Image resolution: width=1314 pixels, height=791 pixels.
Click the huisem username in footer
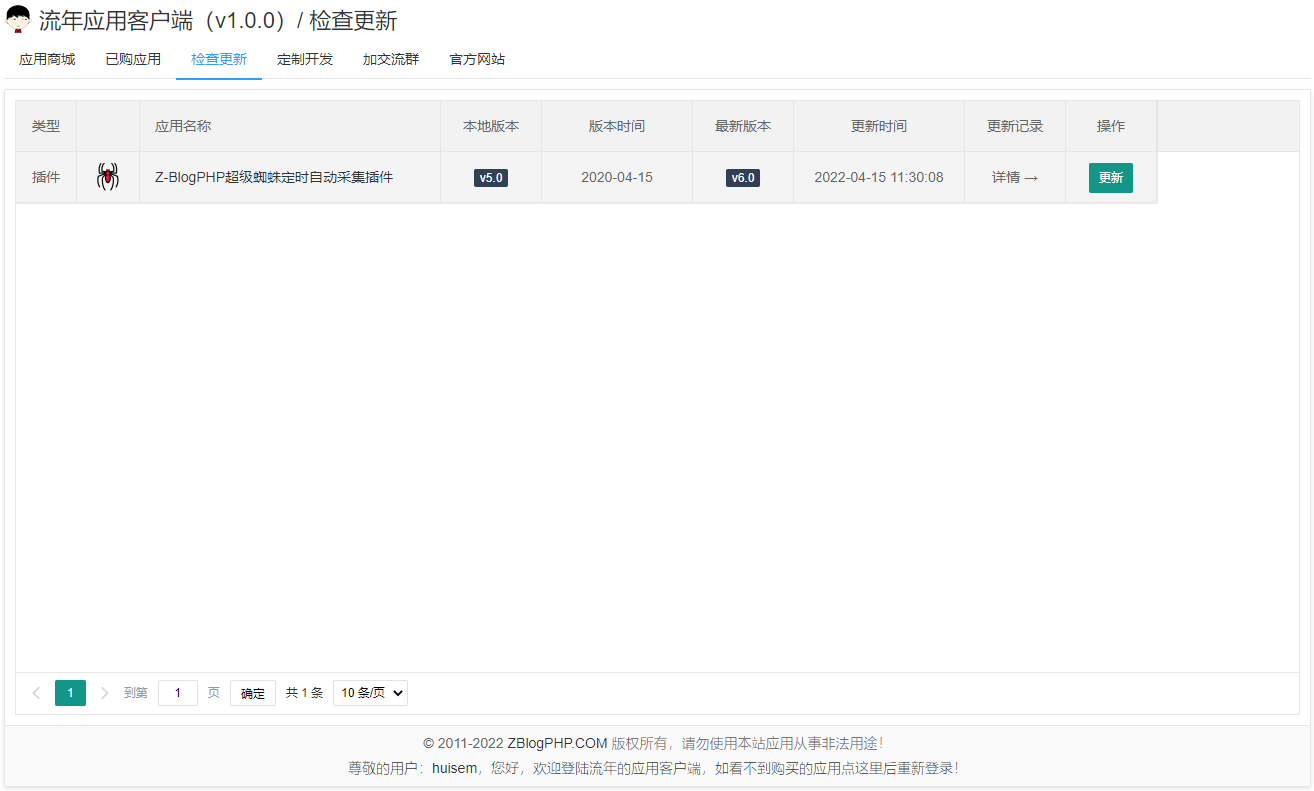[x=455, y=768]
